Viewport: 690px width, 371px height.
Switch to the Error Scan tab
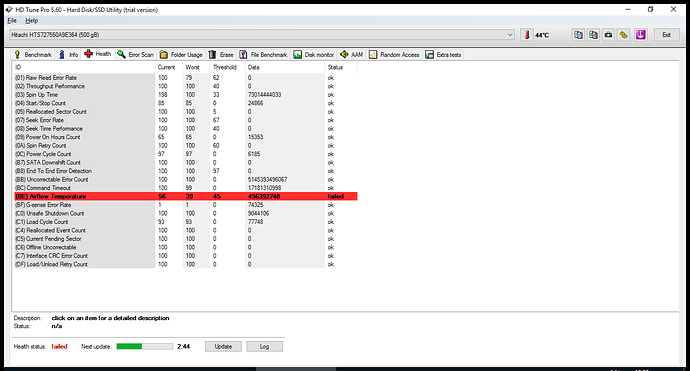[x=136, y=55]
